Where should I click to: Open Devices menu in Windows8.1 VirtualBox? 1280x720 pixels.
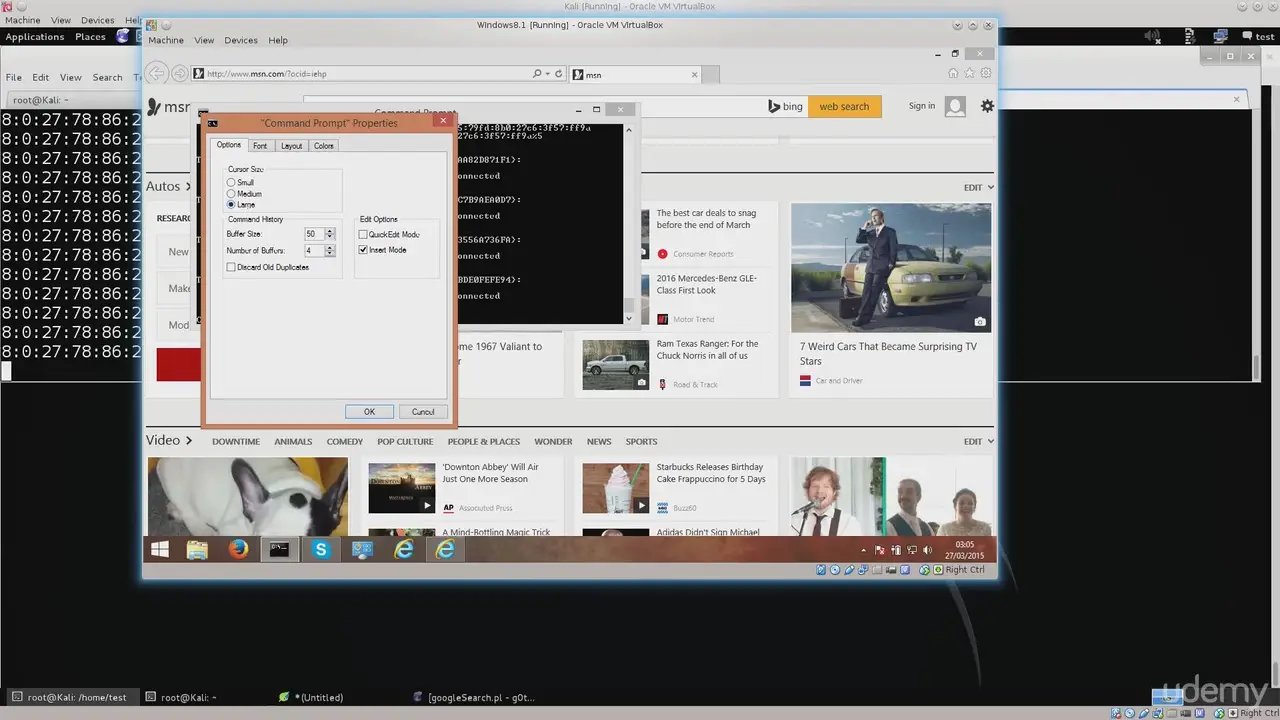pos(241,40)
